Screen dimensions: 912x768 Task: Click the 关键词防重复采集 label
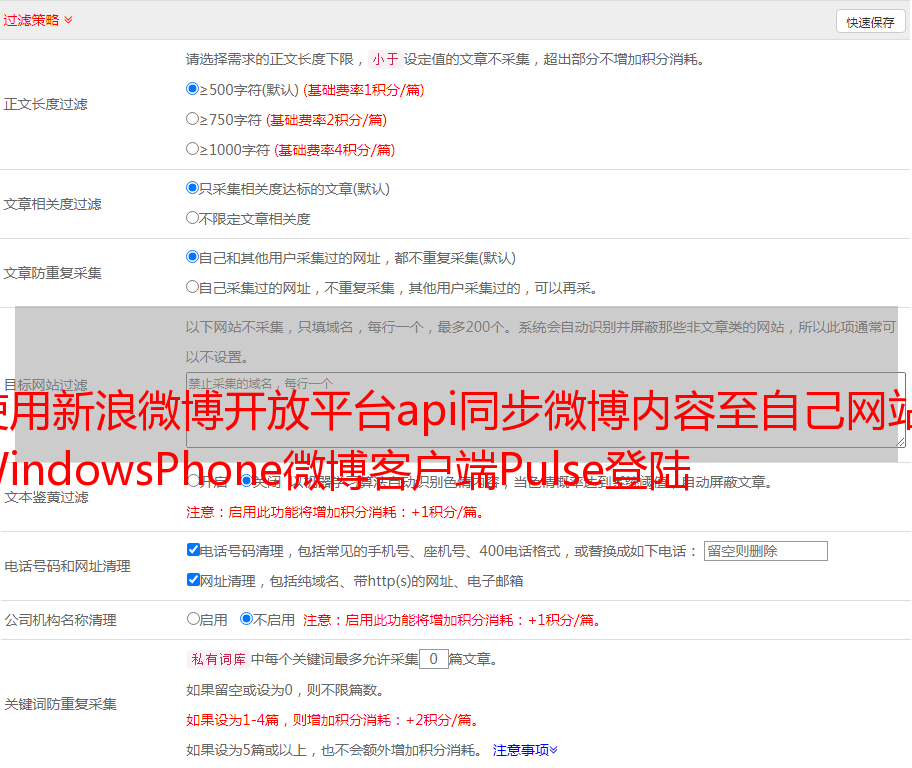click(x=60, y=704)
